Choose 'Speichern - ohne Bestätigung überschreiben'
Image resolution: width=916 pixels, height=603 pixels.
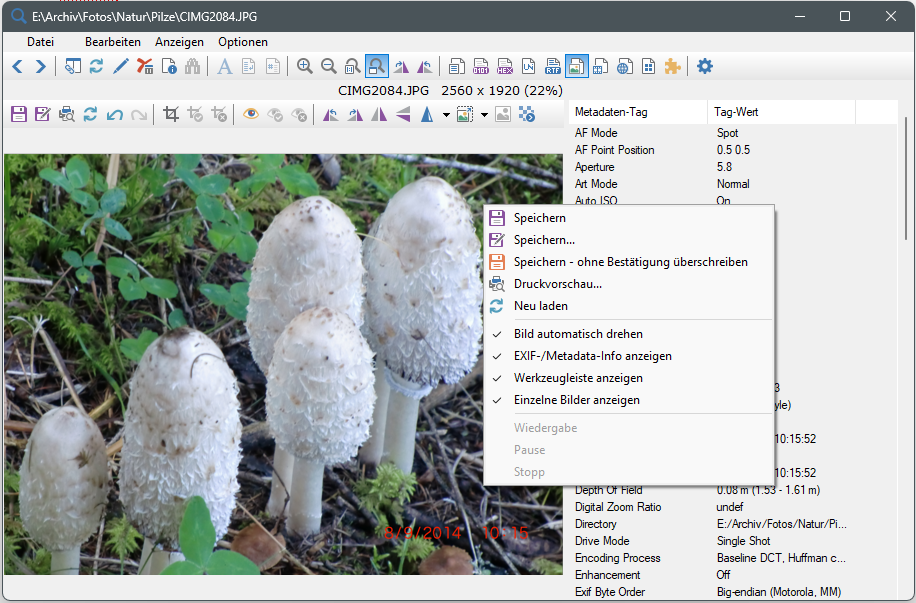coord(630,262)
